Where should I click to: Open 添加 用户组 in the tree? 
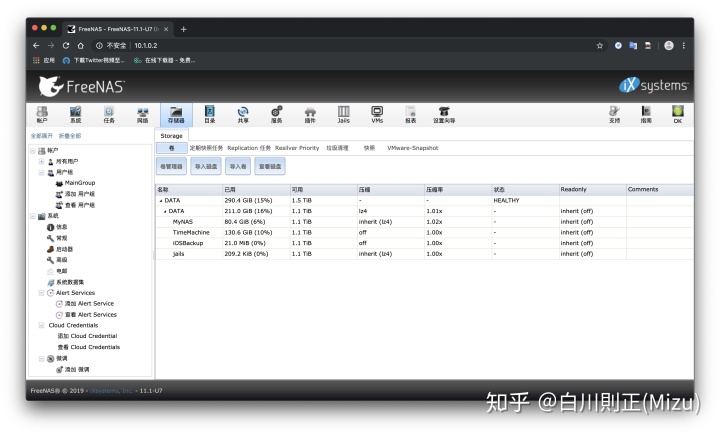[79, 194]
